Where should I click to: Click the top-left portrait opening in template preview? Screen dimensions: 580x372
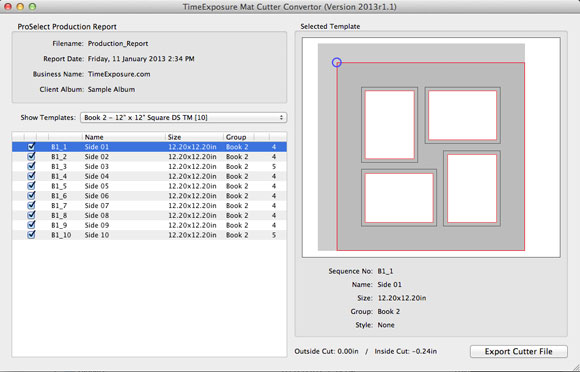click(390, 125)
